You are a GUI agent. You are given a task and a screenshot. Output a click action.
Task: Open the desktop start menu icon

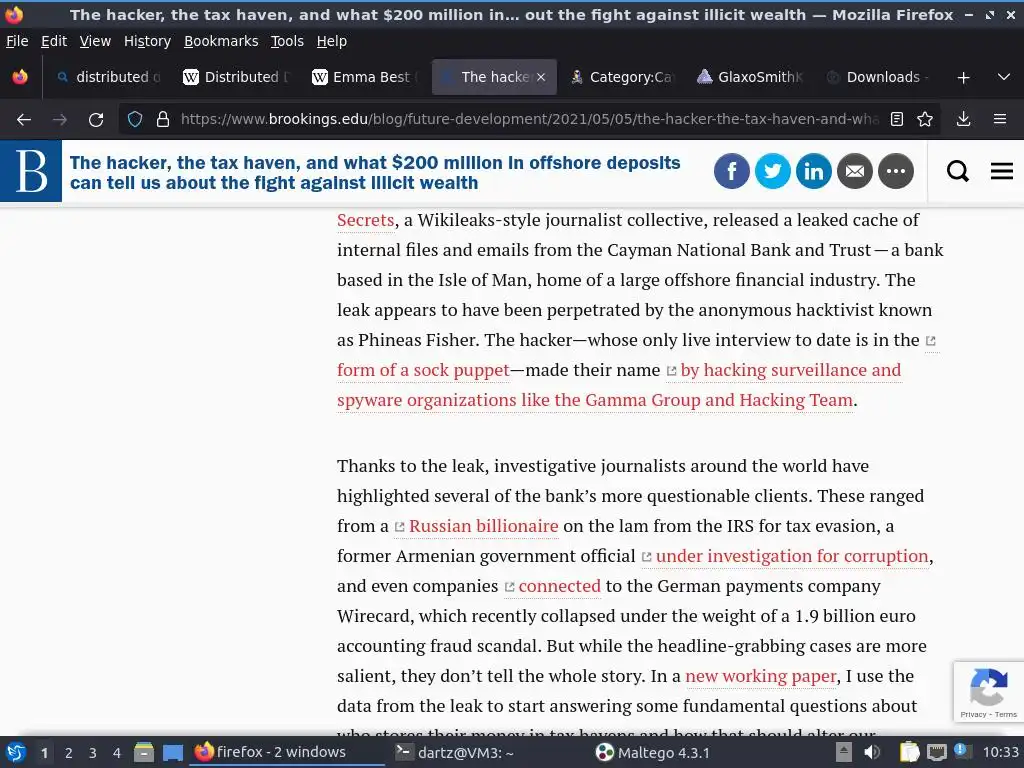pos(15,752)
